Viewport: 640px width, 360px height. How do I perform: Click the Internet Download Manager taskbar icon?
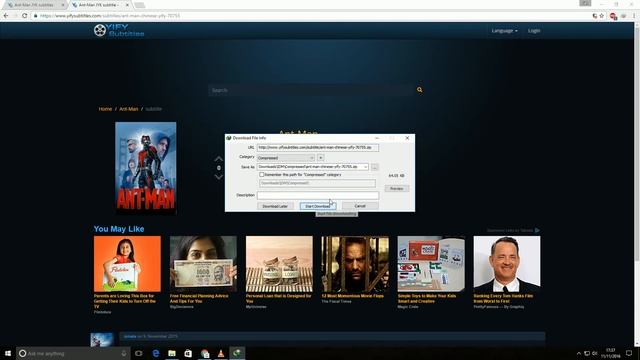point(237,353)
